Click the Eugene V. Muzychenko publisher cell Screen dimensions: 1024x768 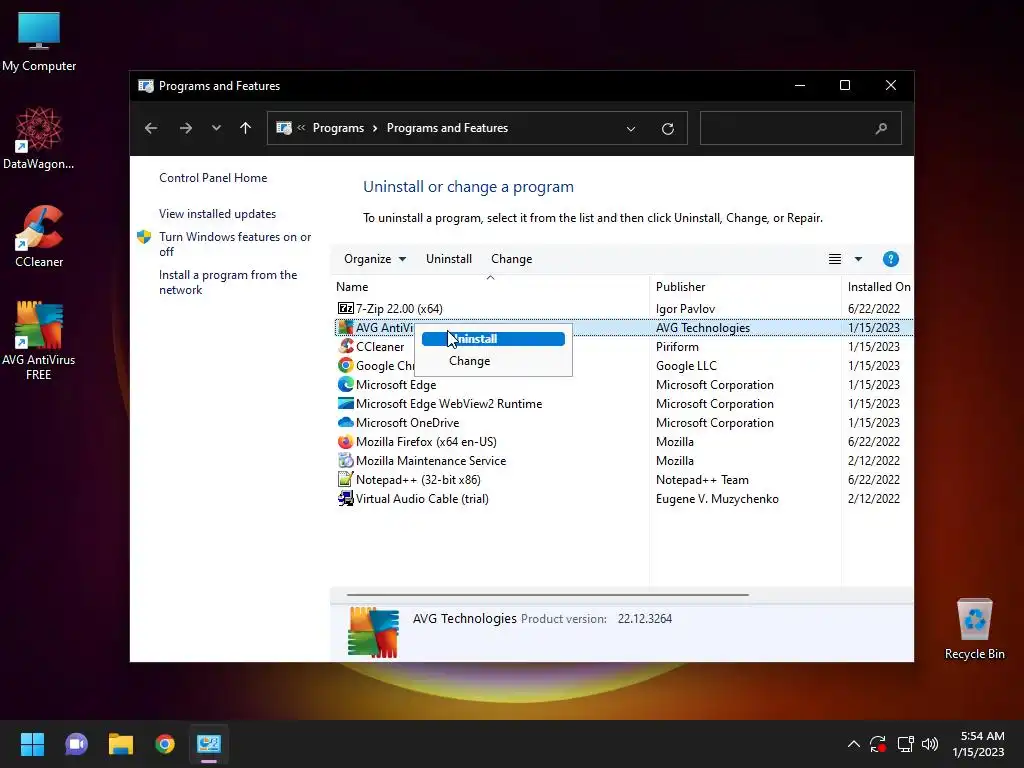[717, 498]
